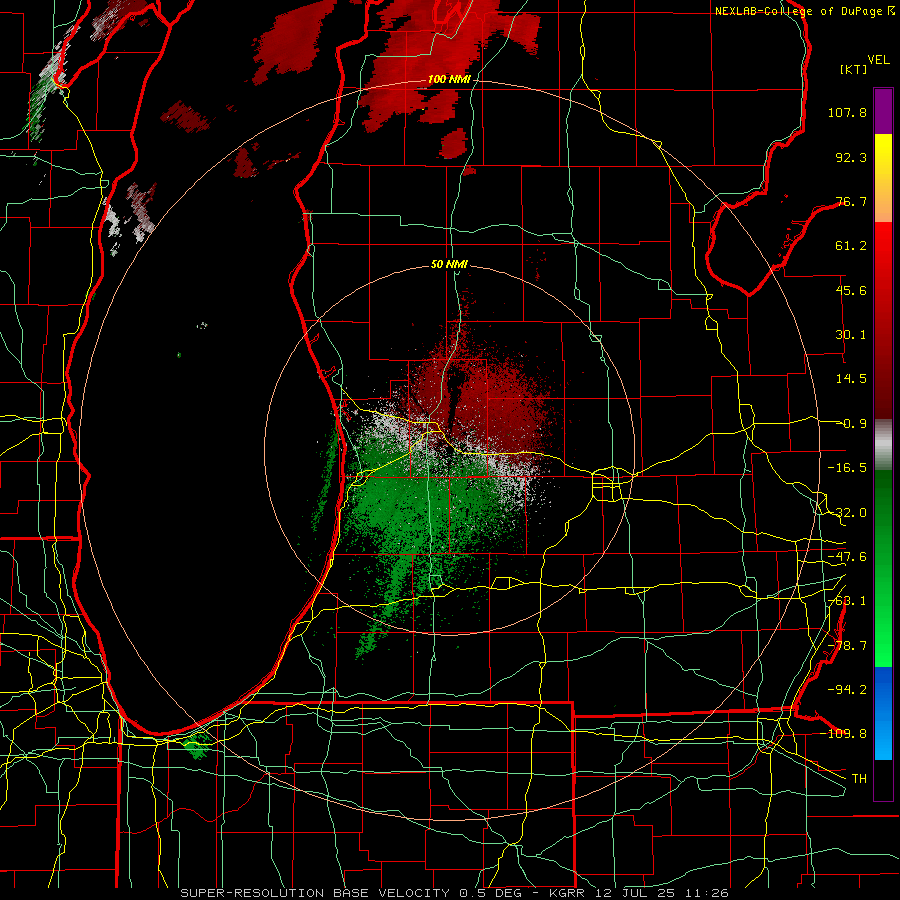Click the -16.5 velocity scale value

847,468
